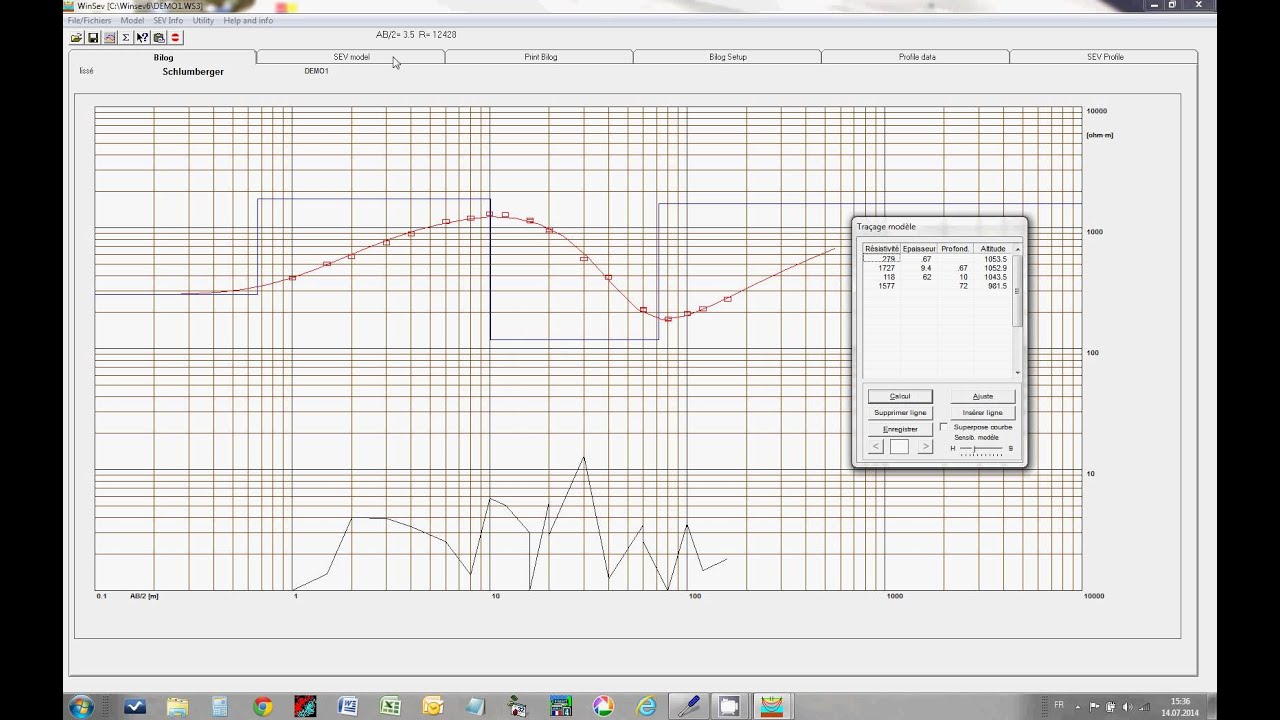Click the next arrow button in Traçage modèle

click(x=925, y=447)
